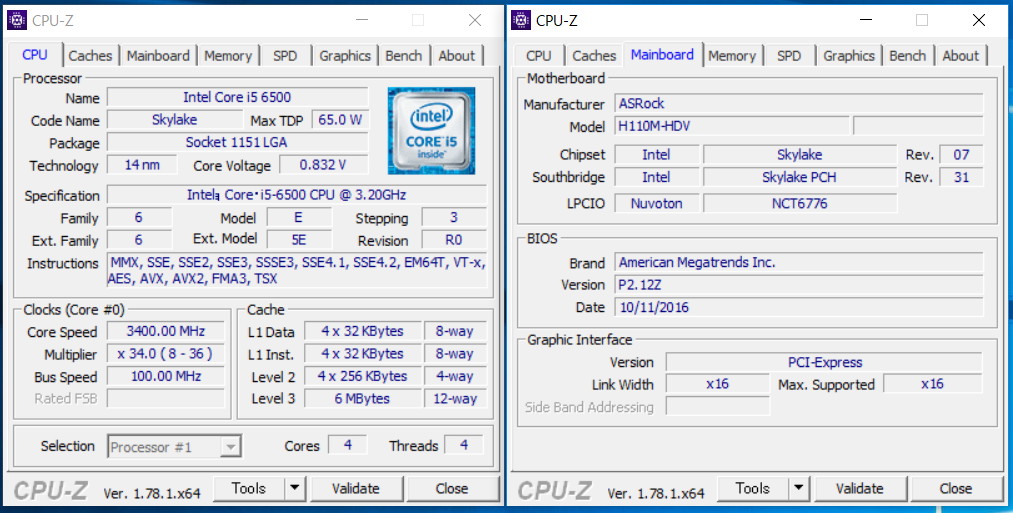Switch to Mainboard tab in left window
This screenshot has width=1013, height=513.
coord(158,56)
